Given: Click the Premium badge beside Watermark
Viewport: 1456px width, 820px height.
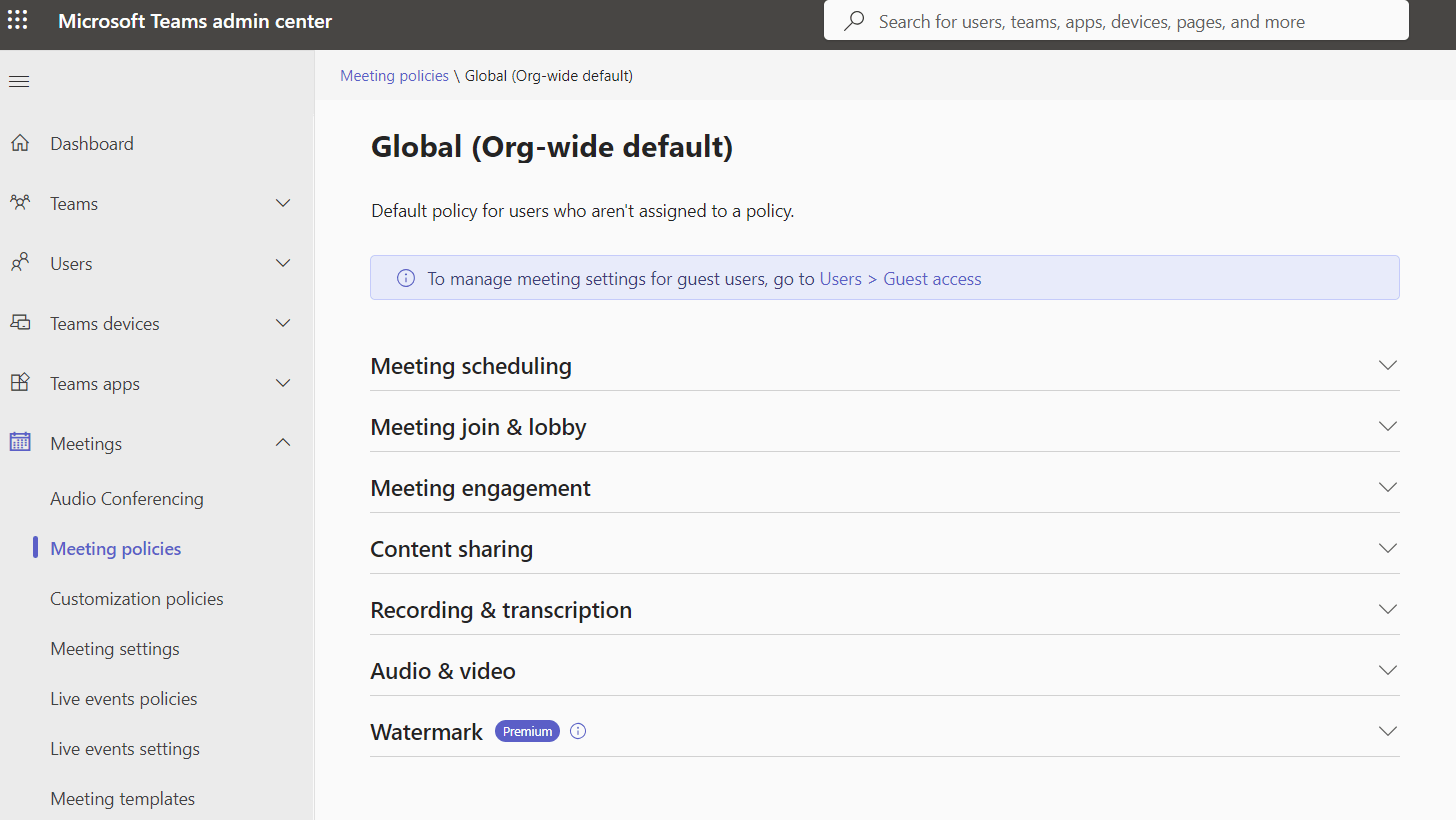Looking at the screenshot, I should 527,731.
